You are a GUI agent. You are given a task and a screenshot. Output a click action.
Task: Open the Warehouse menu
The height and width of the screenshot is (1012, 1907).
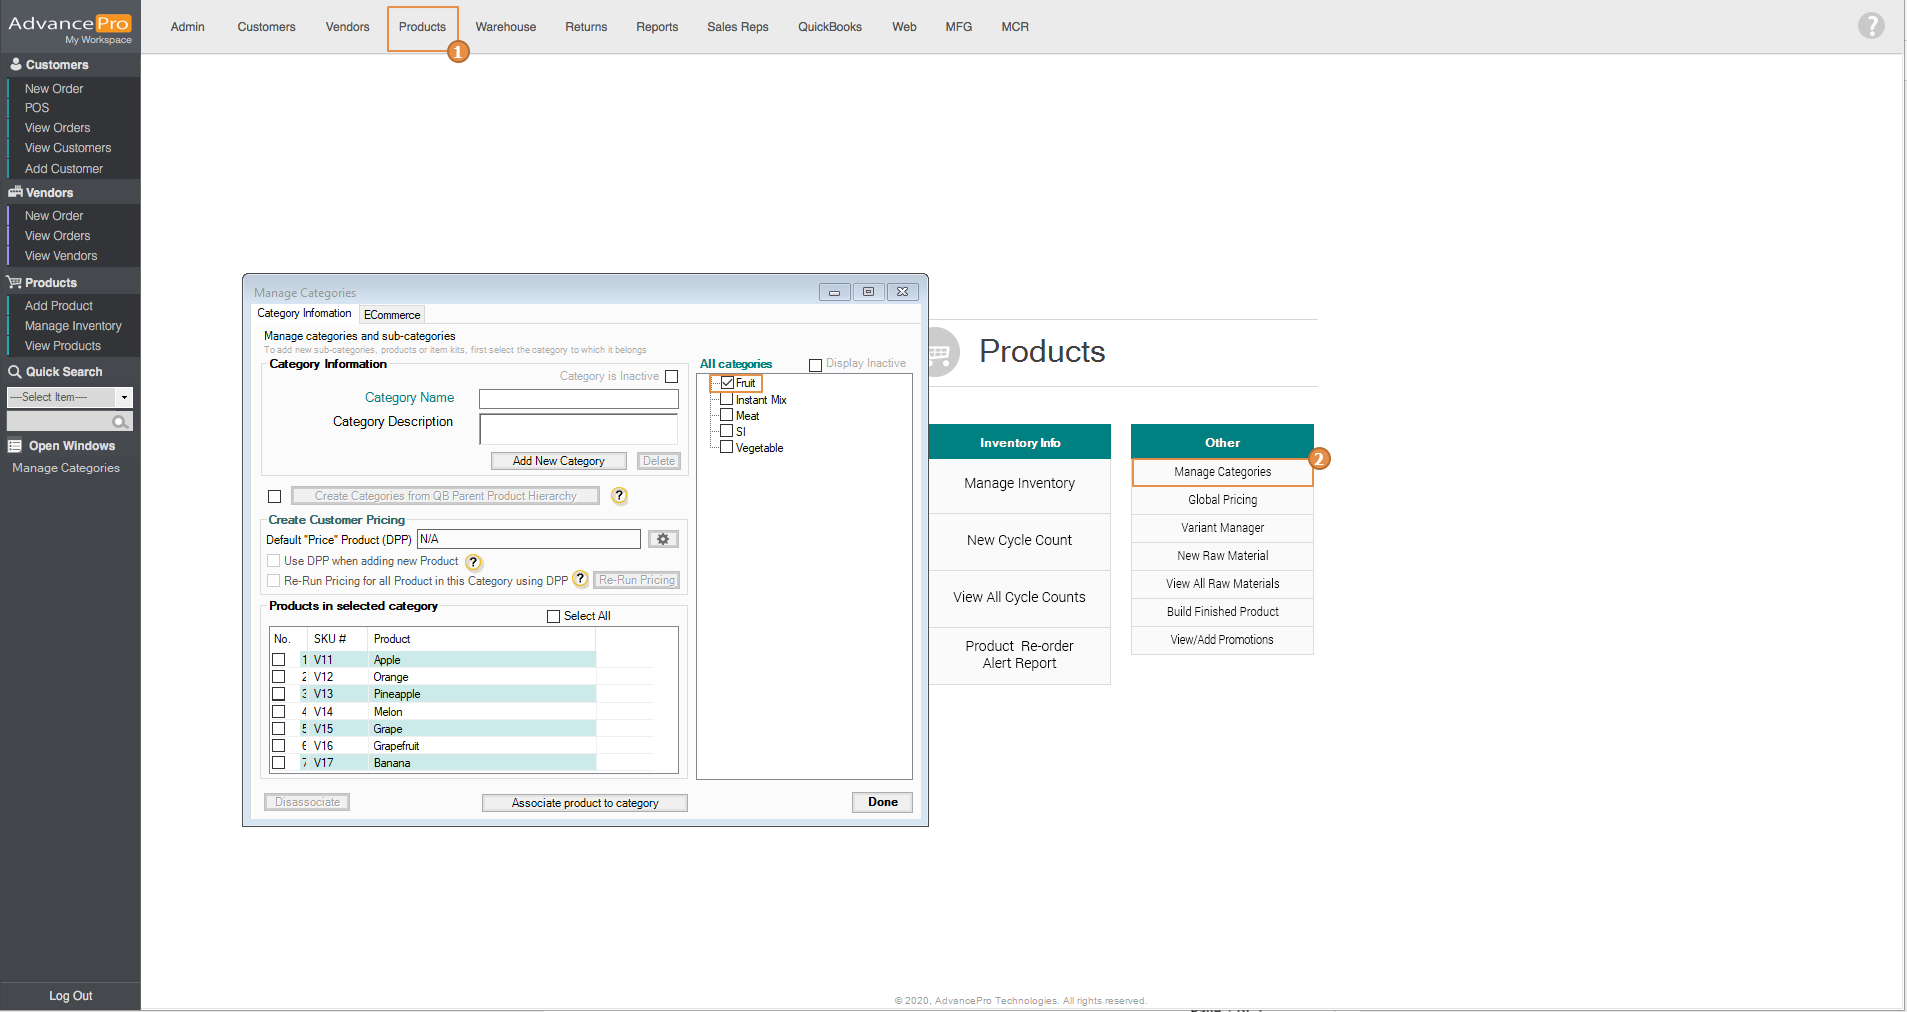click(x=505, y=27)
